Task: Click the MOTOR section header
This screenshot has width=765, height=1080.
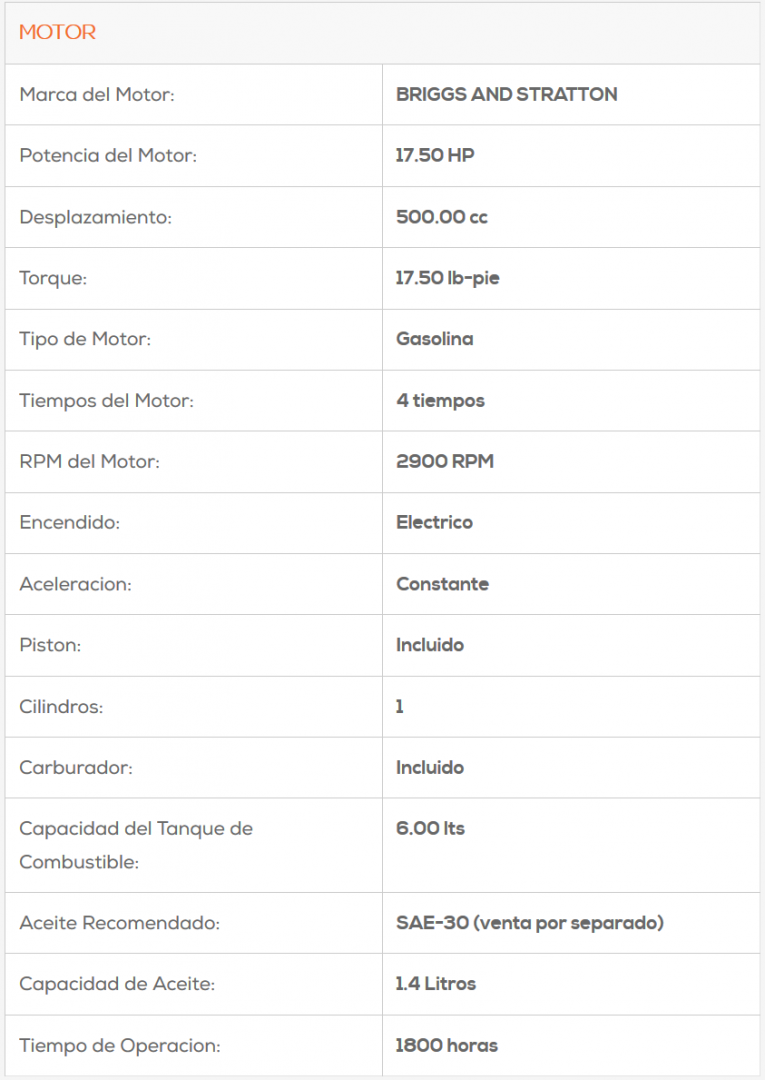Action: point(58,32)
